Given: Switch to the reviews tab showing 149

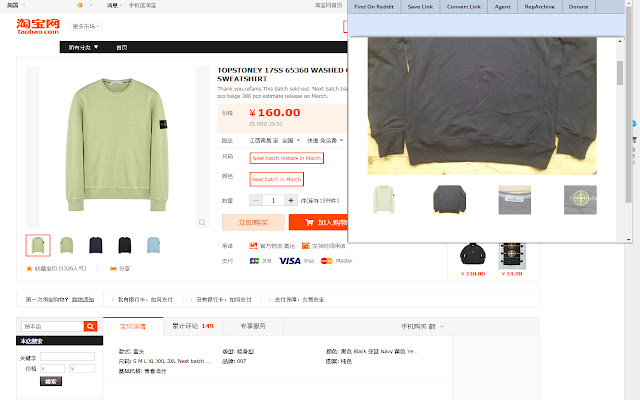Looking at the screenshot, I should pos(193,326).
